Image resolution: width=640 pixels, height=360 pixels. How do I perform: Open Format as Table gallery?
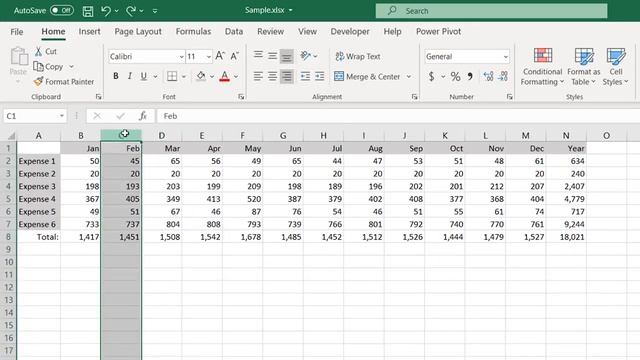coord(584,67)
